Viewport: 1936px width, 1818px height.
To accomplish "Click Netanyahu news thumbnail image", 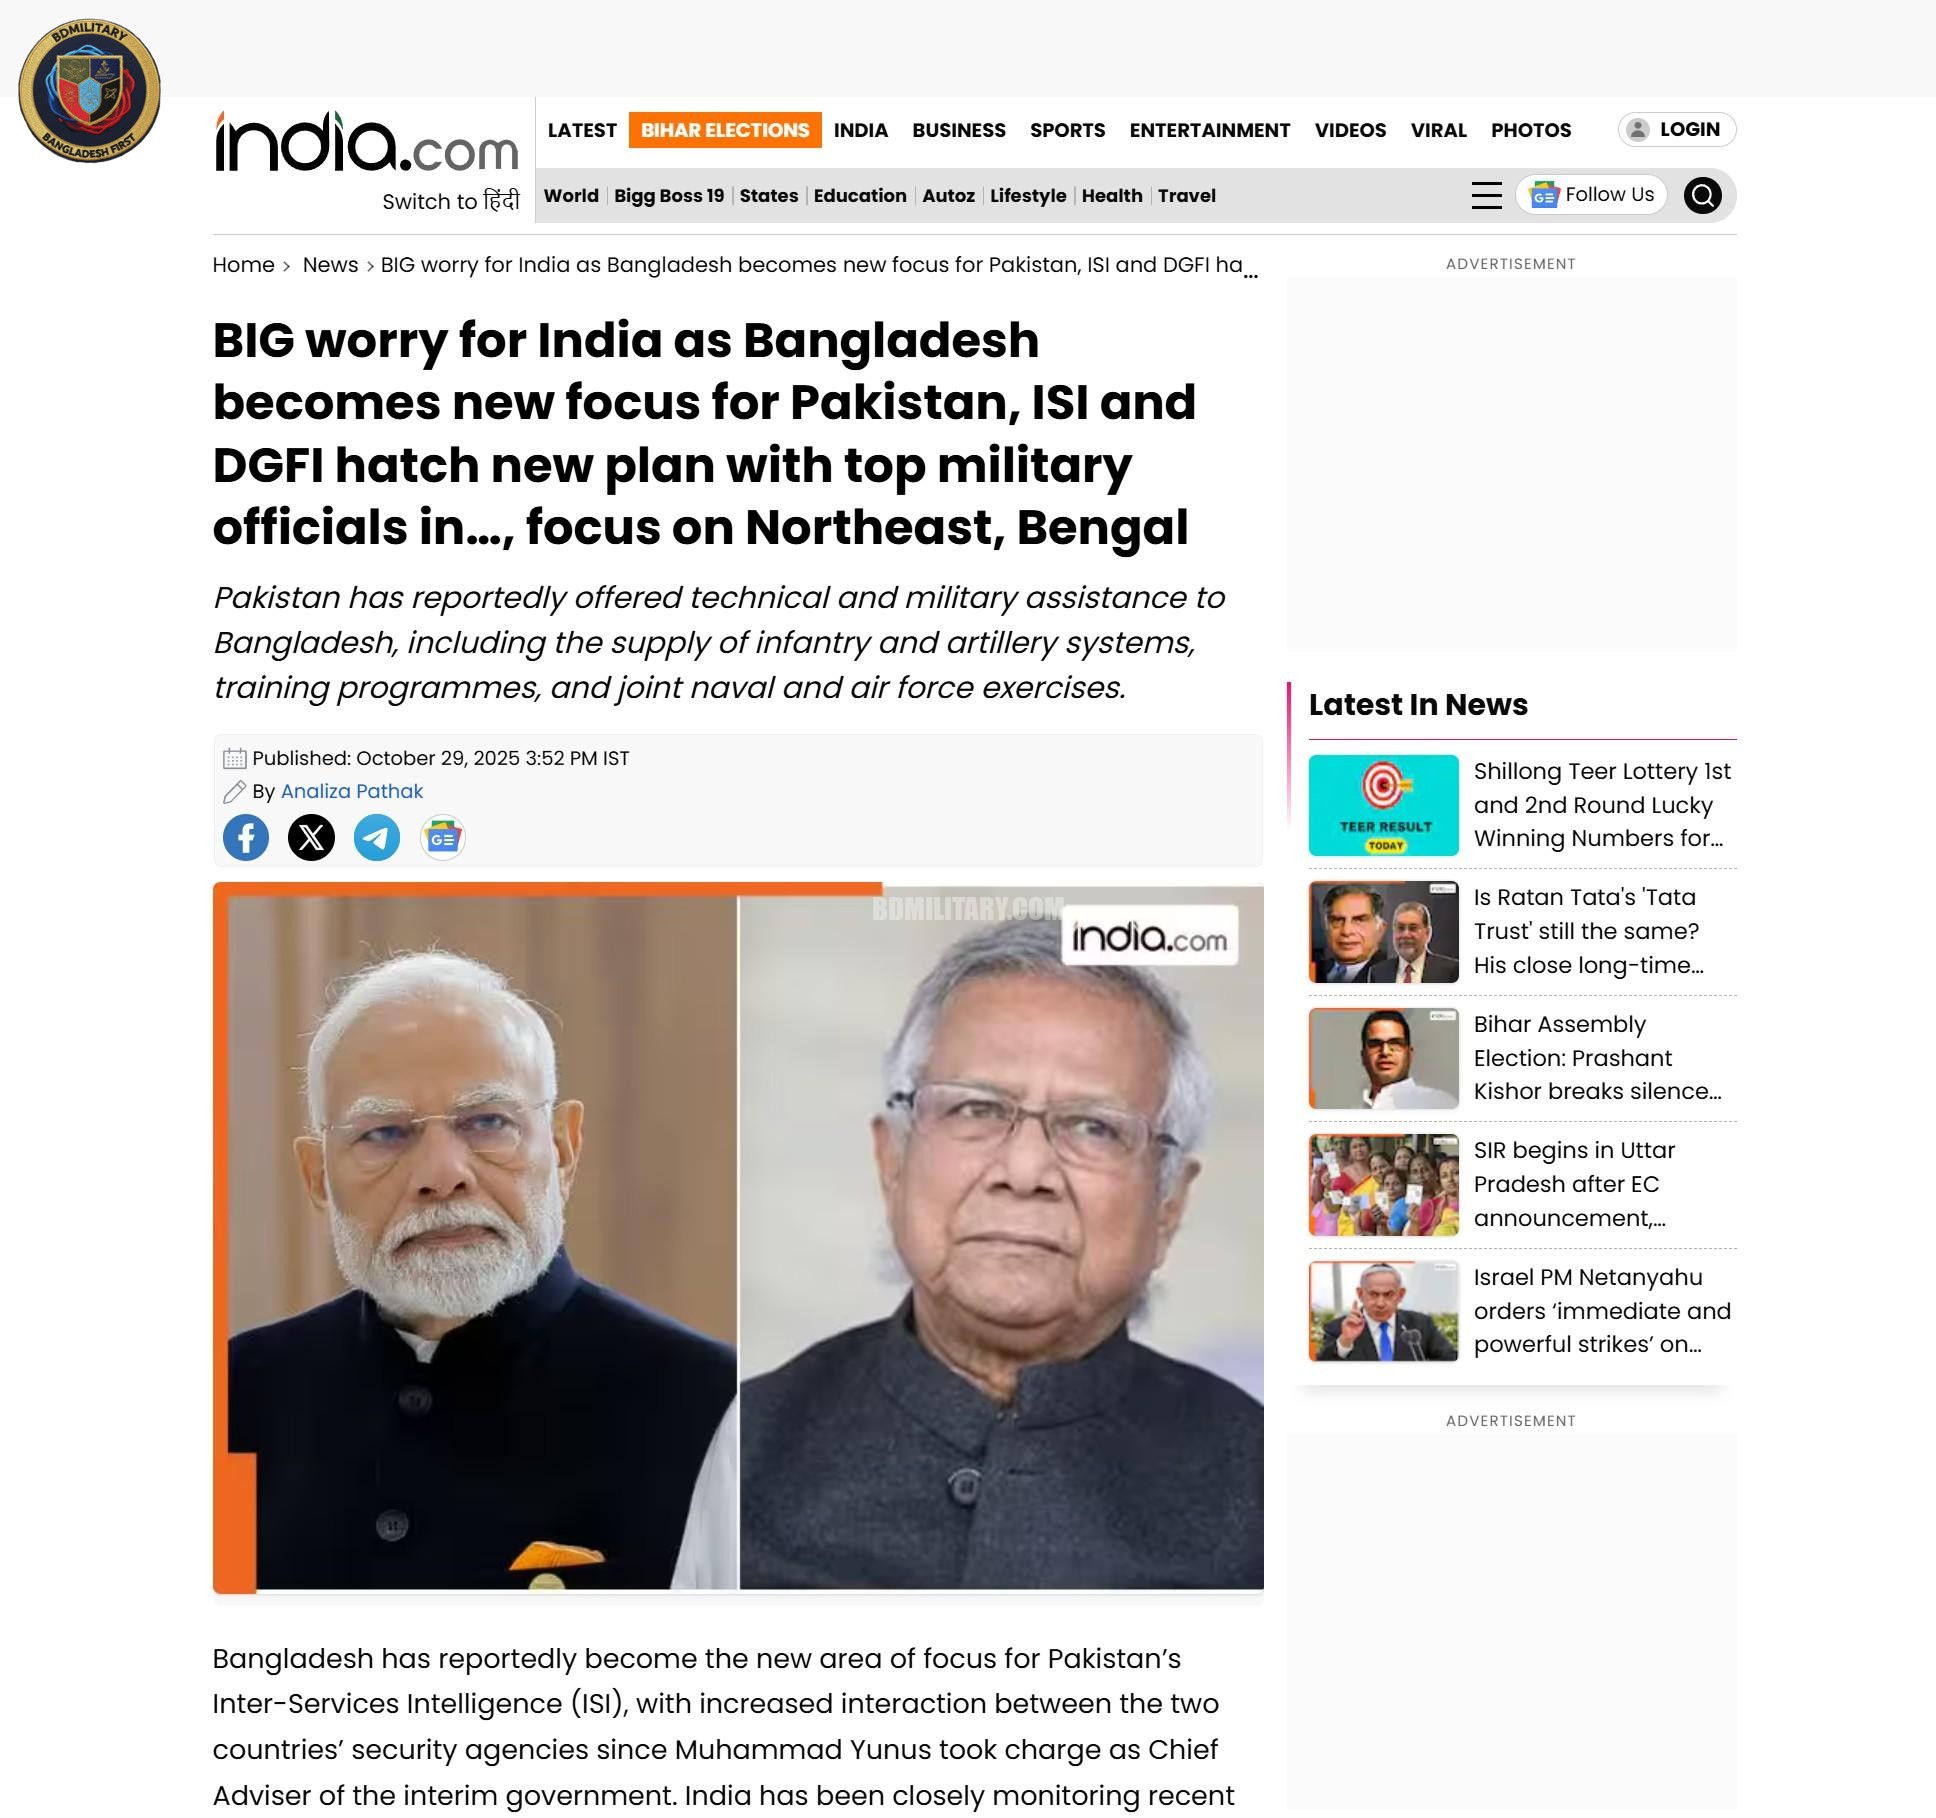I will pos(1384,1311).
